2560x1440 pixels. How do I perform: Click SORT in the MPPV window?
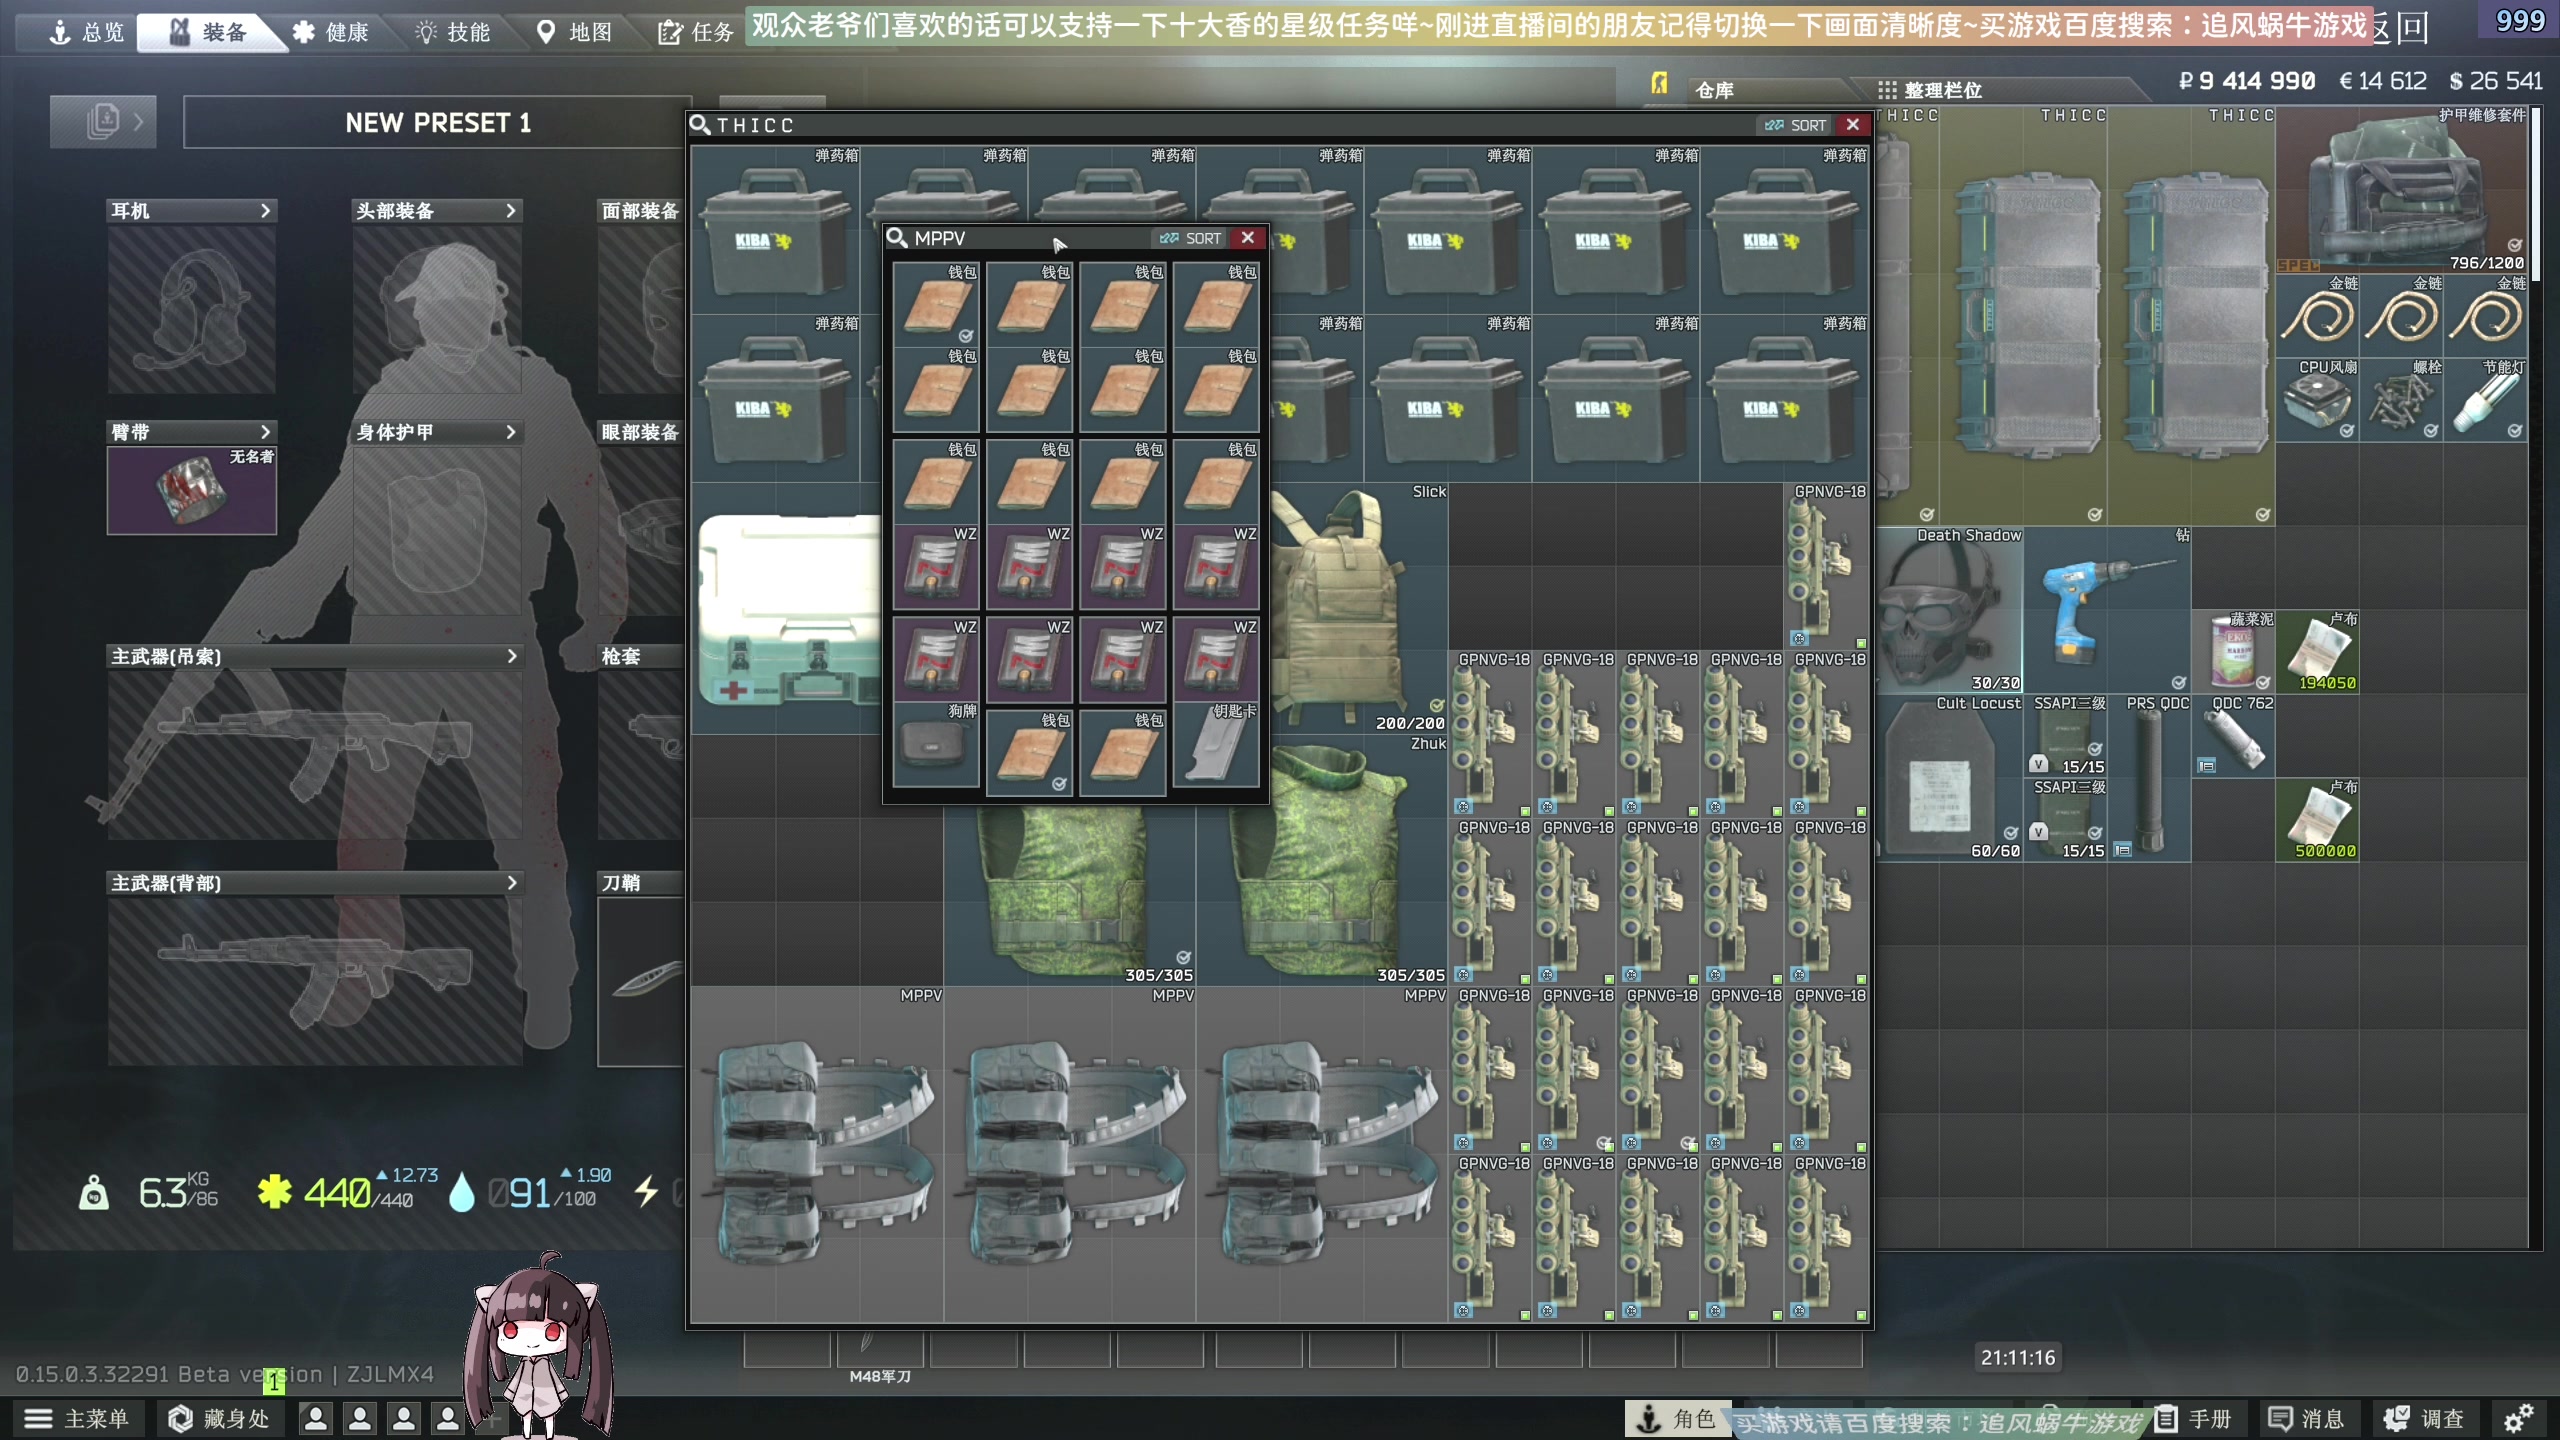pos(1191,238)
